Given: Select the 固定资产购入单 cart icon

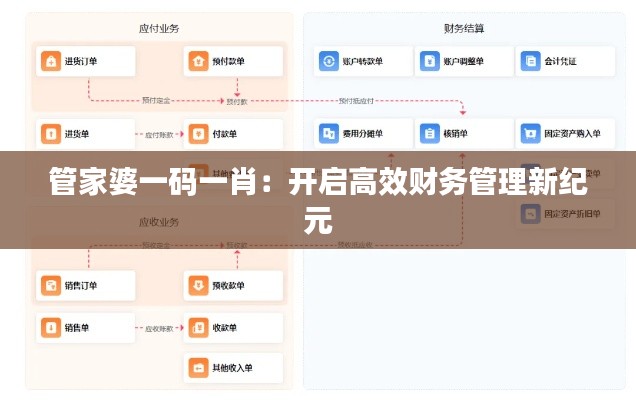Looking at the screenshot, I should click(530, 134).
